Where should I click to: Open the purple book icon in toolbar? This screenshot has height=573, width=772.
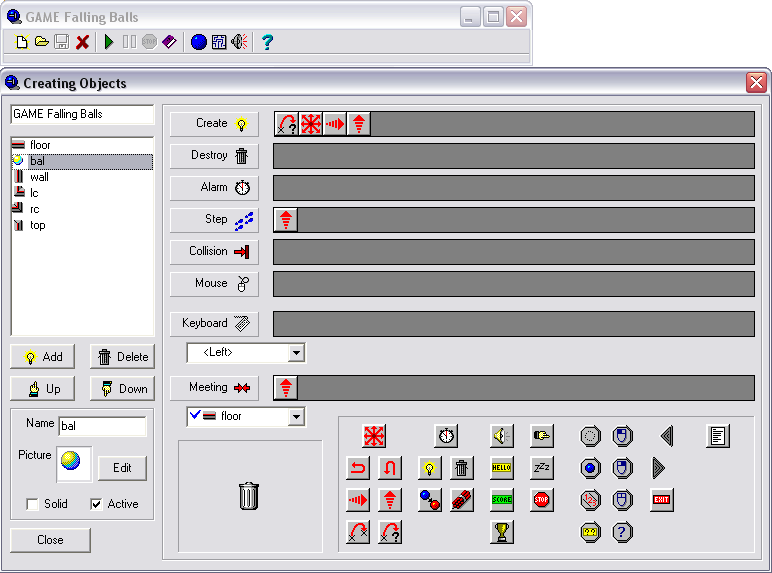[x=169, y=42]
